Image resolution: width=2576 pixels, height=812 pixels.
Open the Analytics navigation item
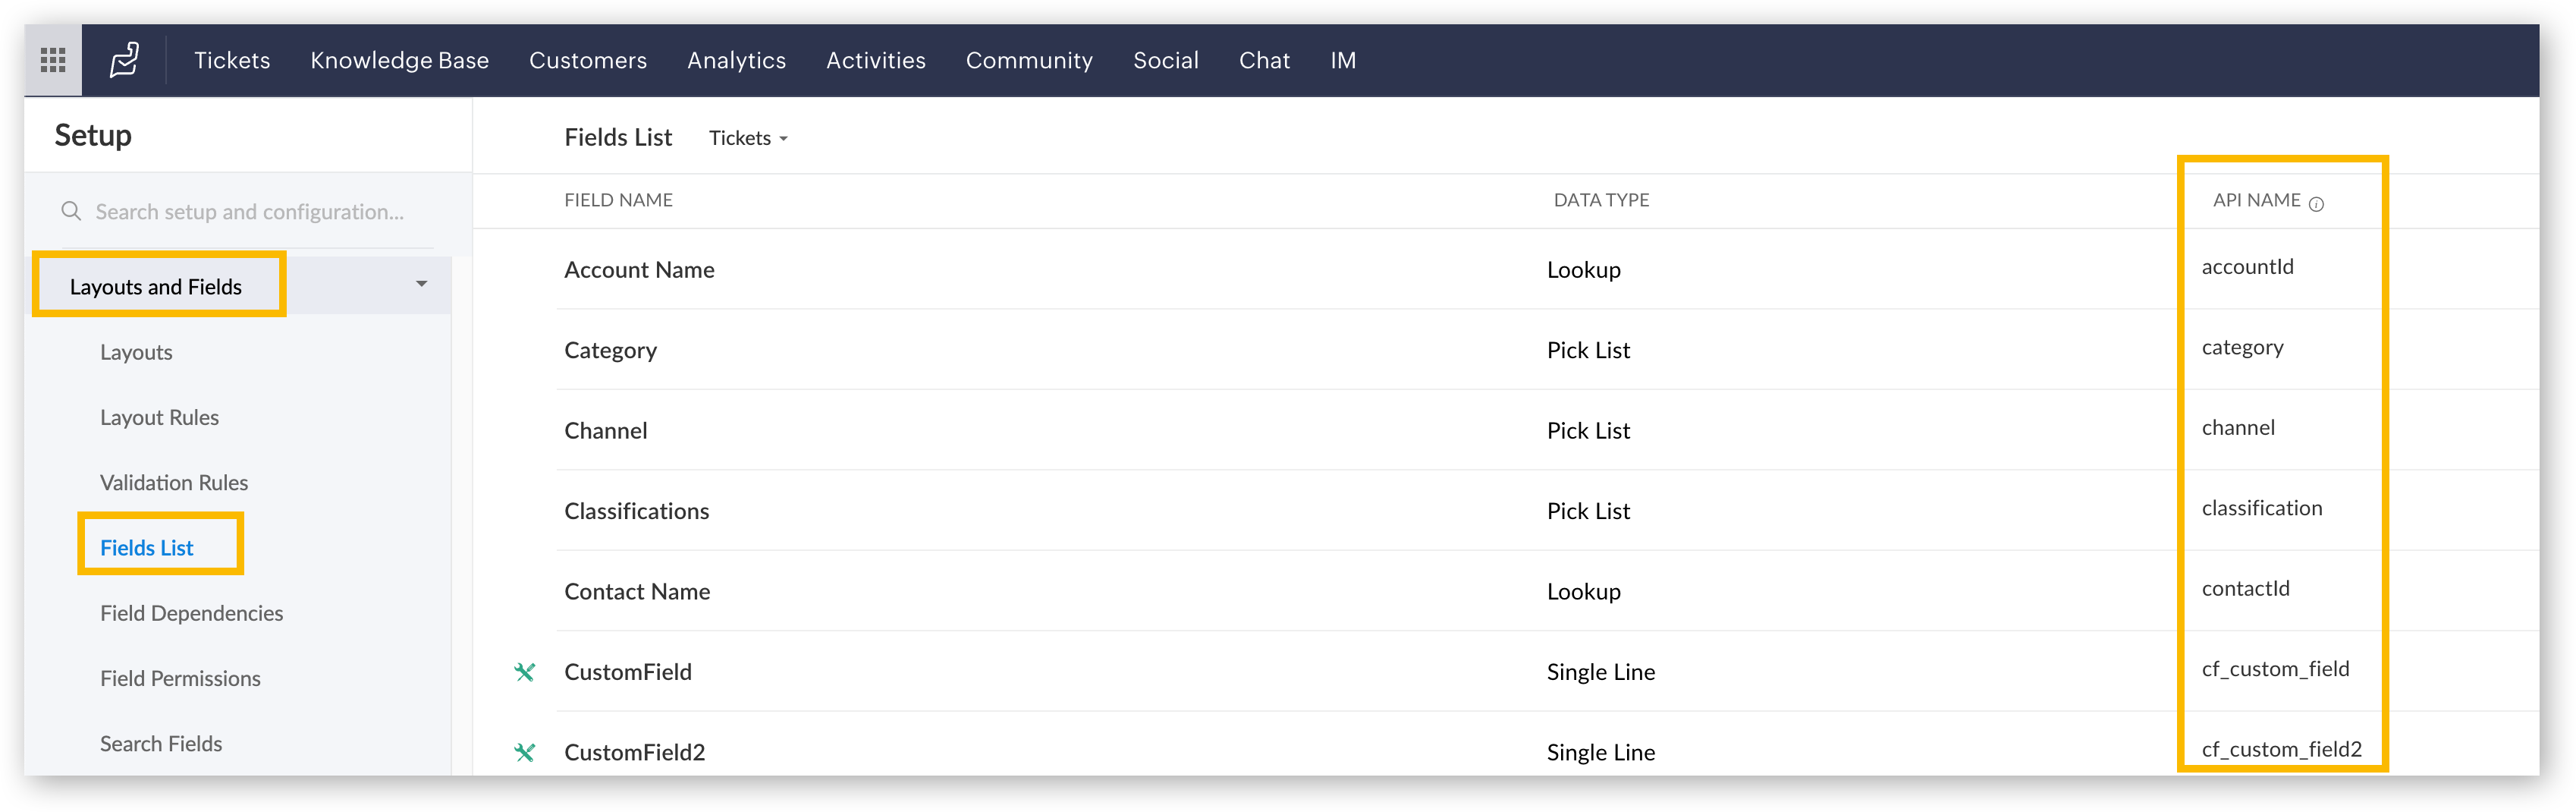pos(736,59)
